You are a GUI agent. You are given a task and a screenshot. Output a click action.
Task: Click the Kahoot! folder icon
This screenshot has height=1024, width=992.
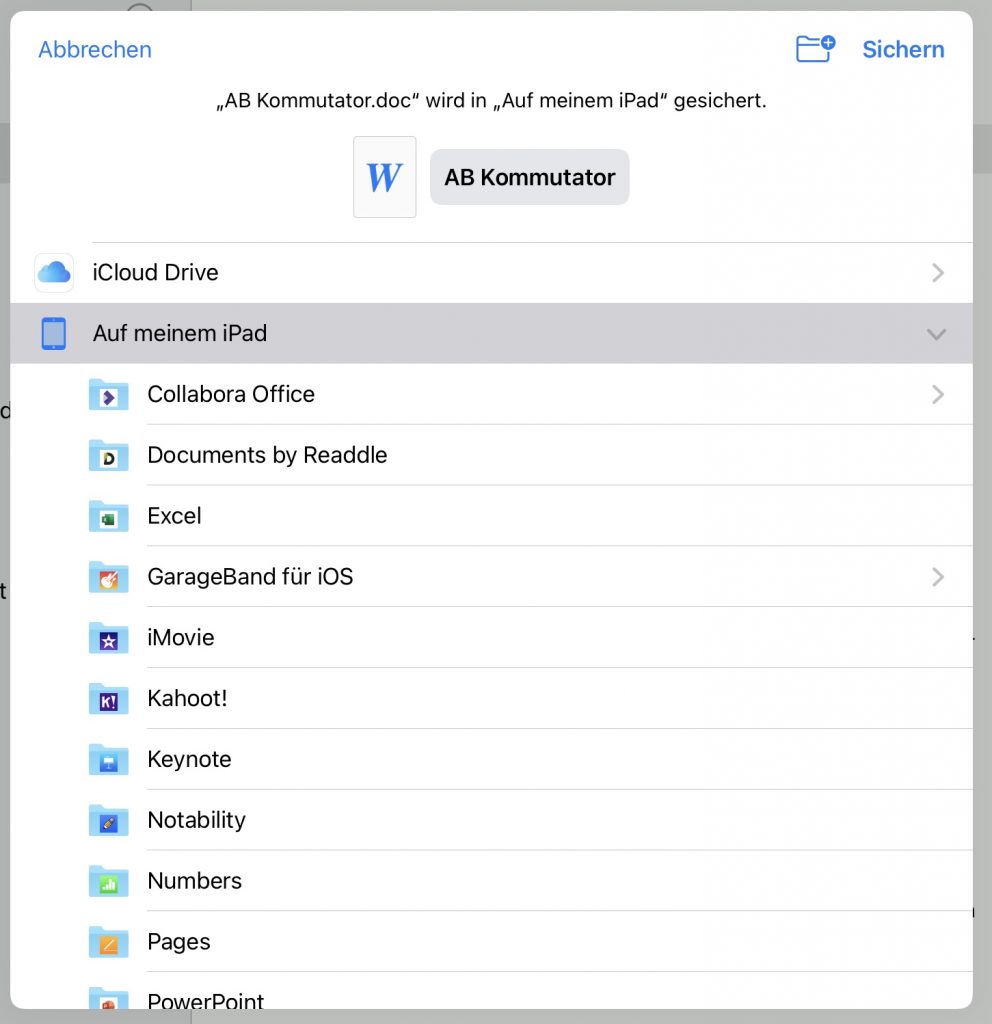point(108,699)
